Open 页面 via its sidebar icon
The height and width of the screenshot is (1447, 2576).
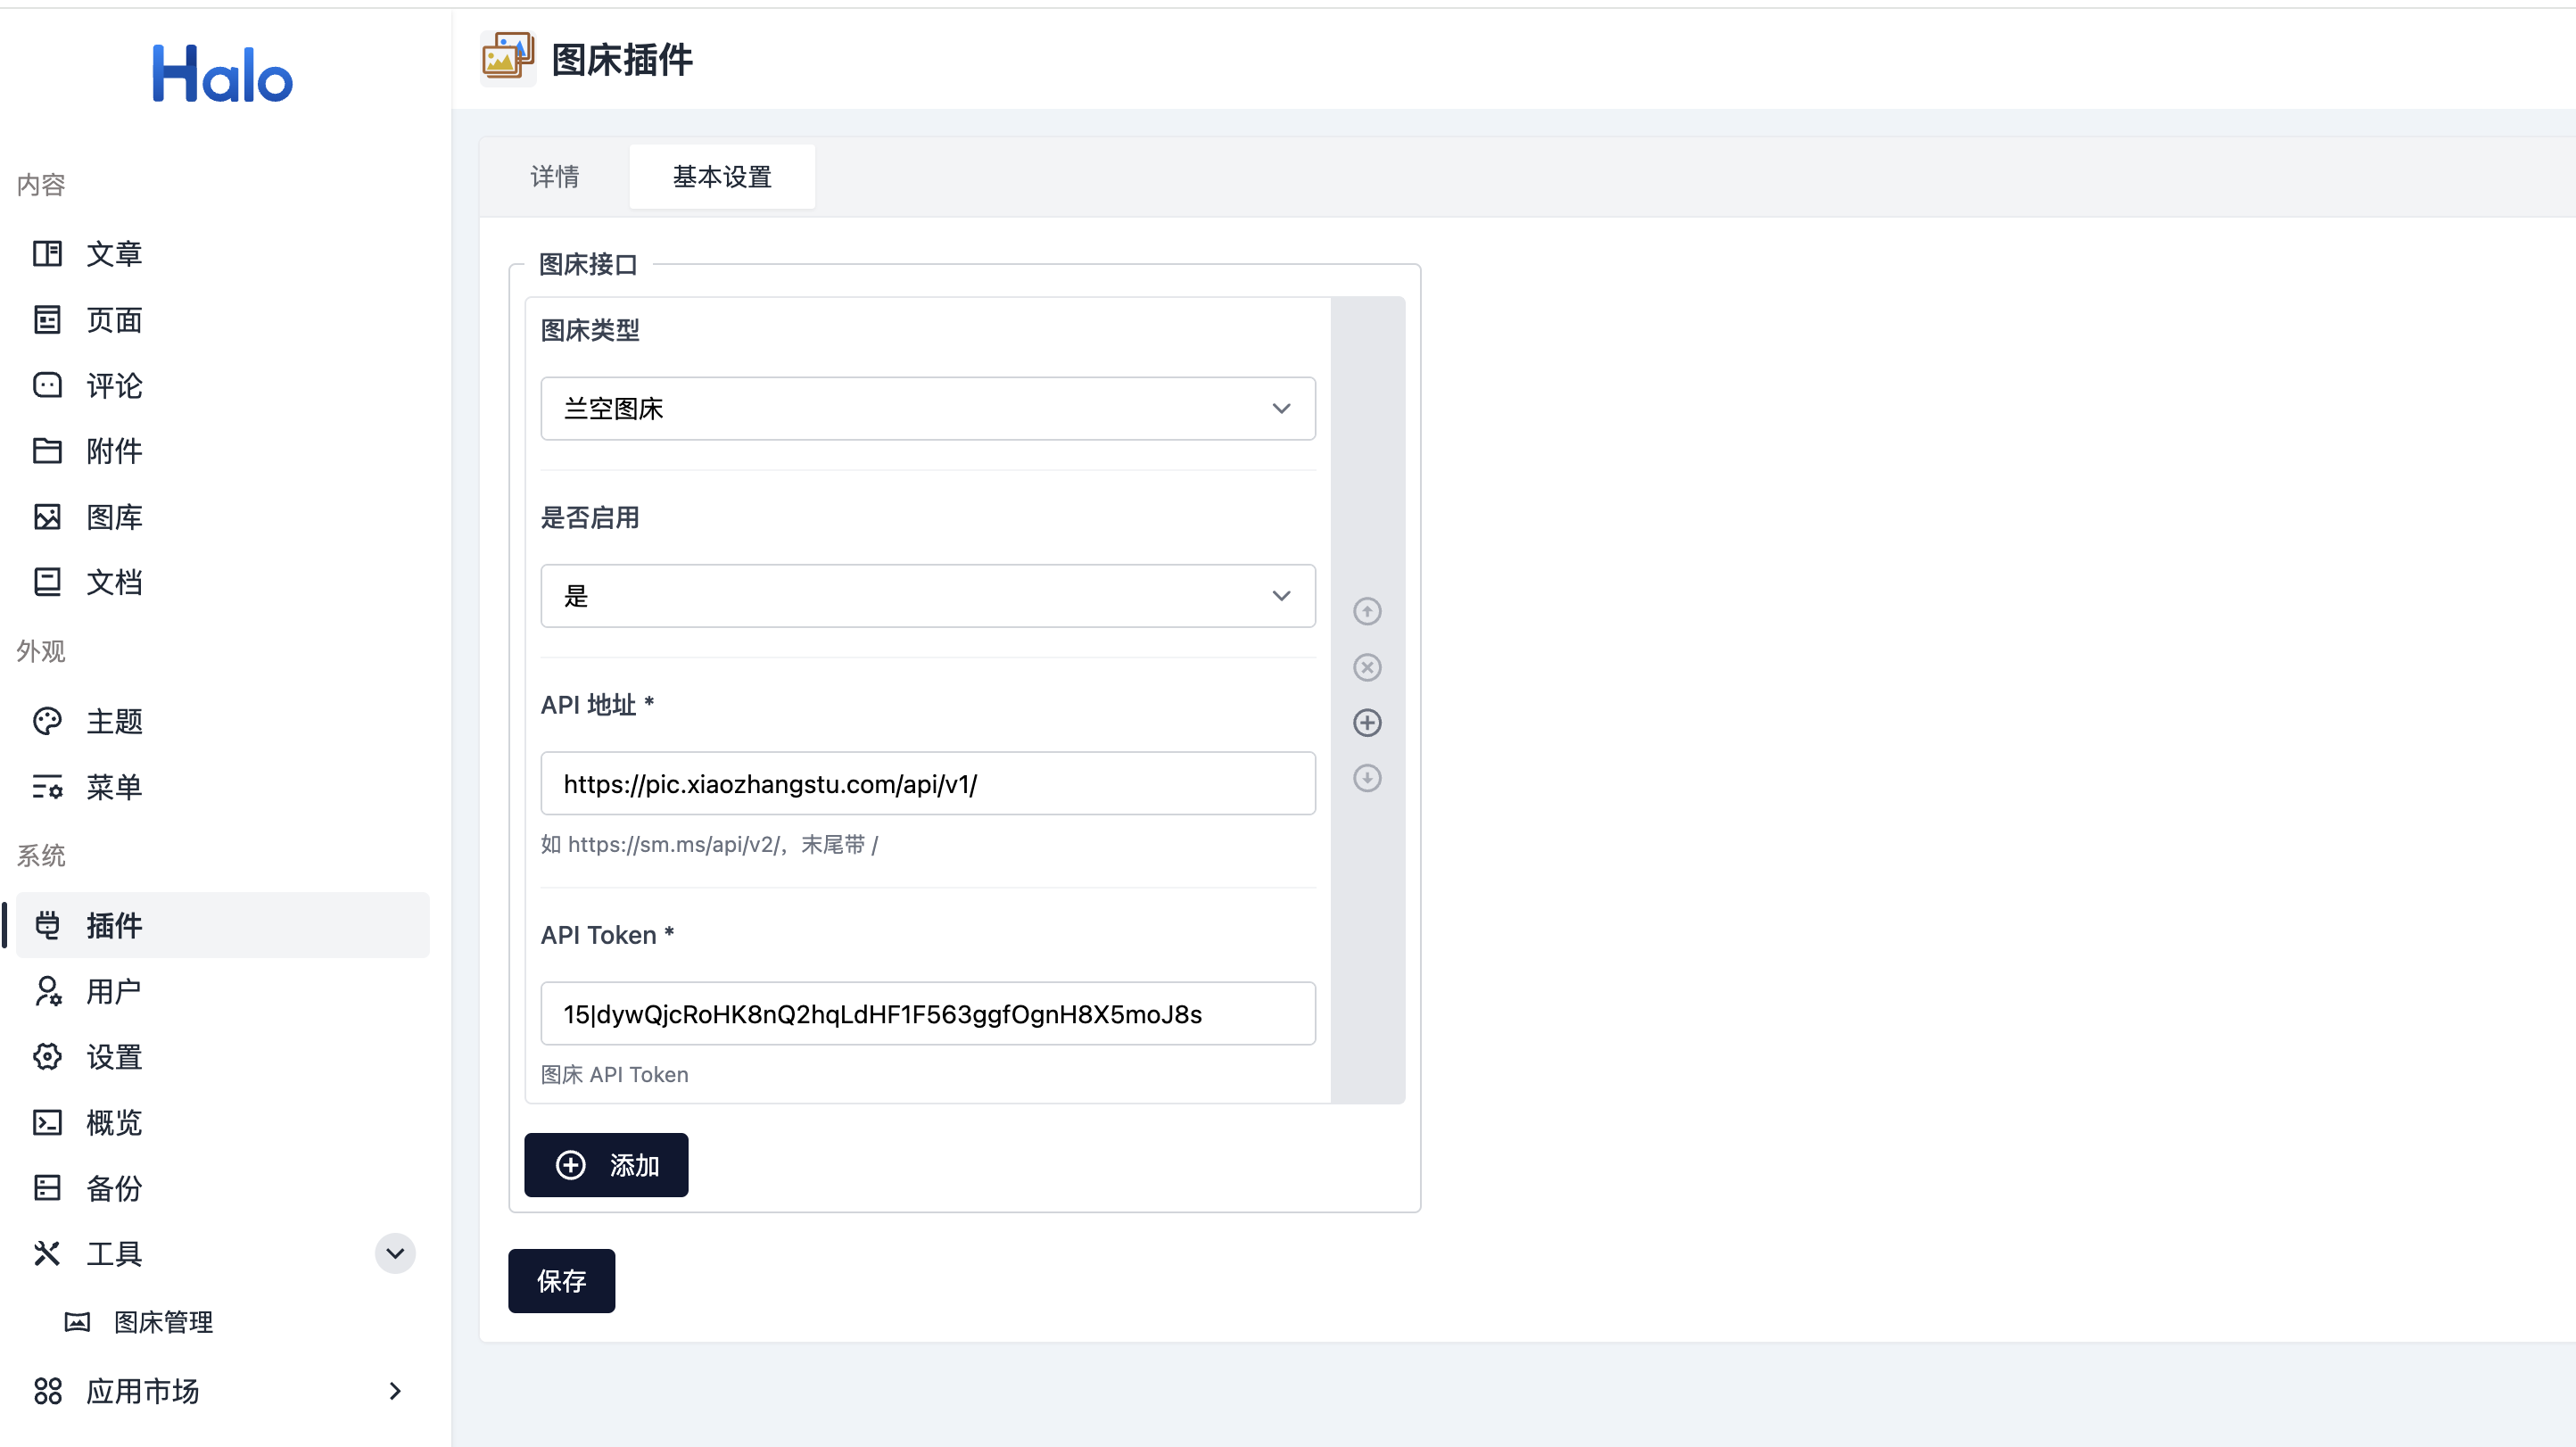point(47,320)
